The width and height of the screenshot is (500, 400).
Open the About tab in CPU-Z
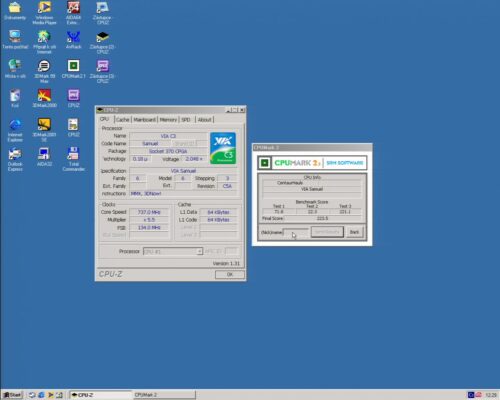click(x=204, y=120)
